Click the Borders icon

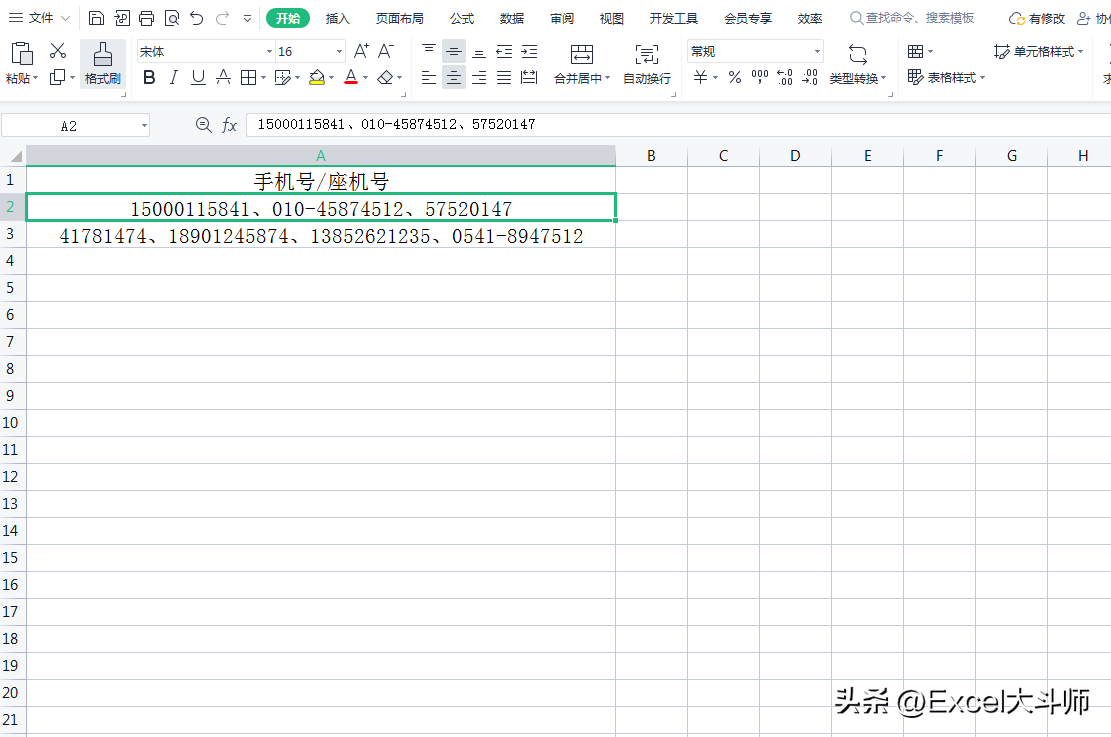248,77
